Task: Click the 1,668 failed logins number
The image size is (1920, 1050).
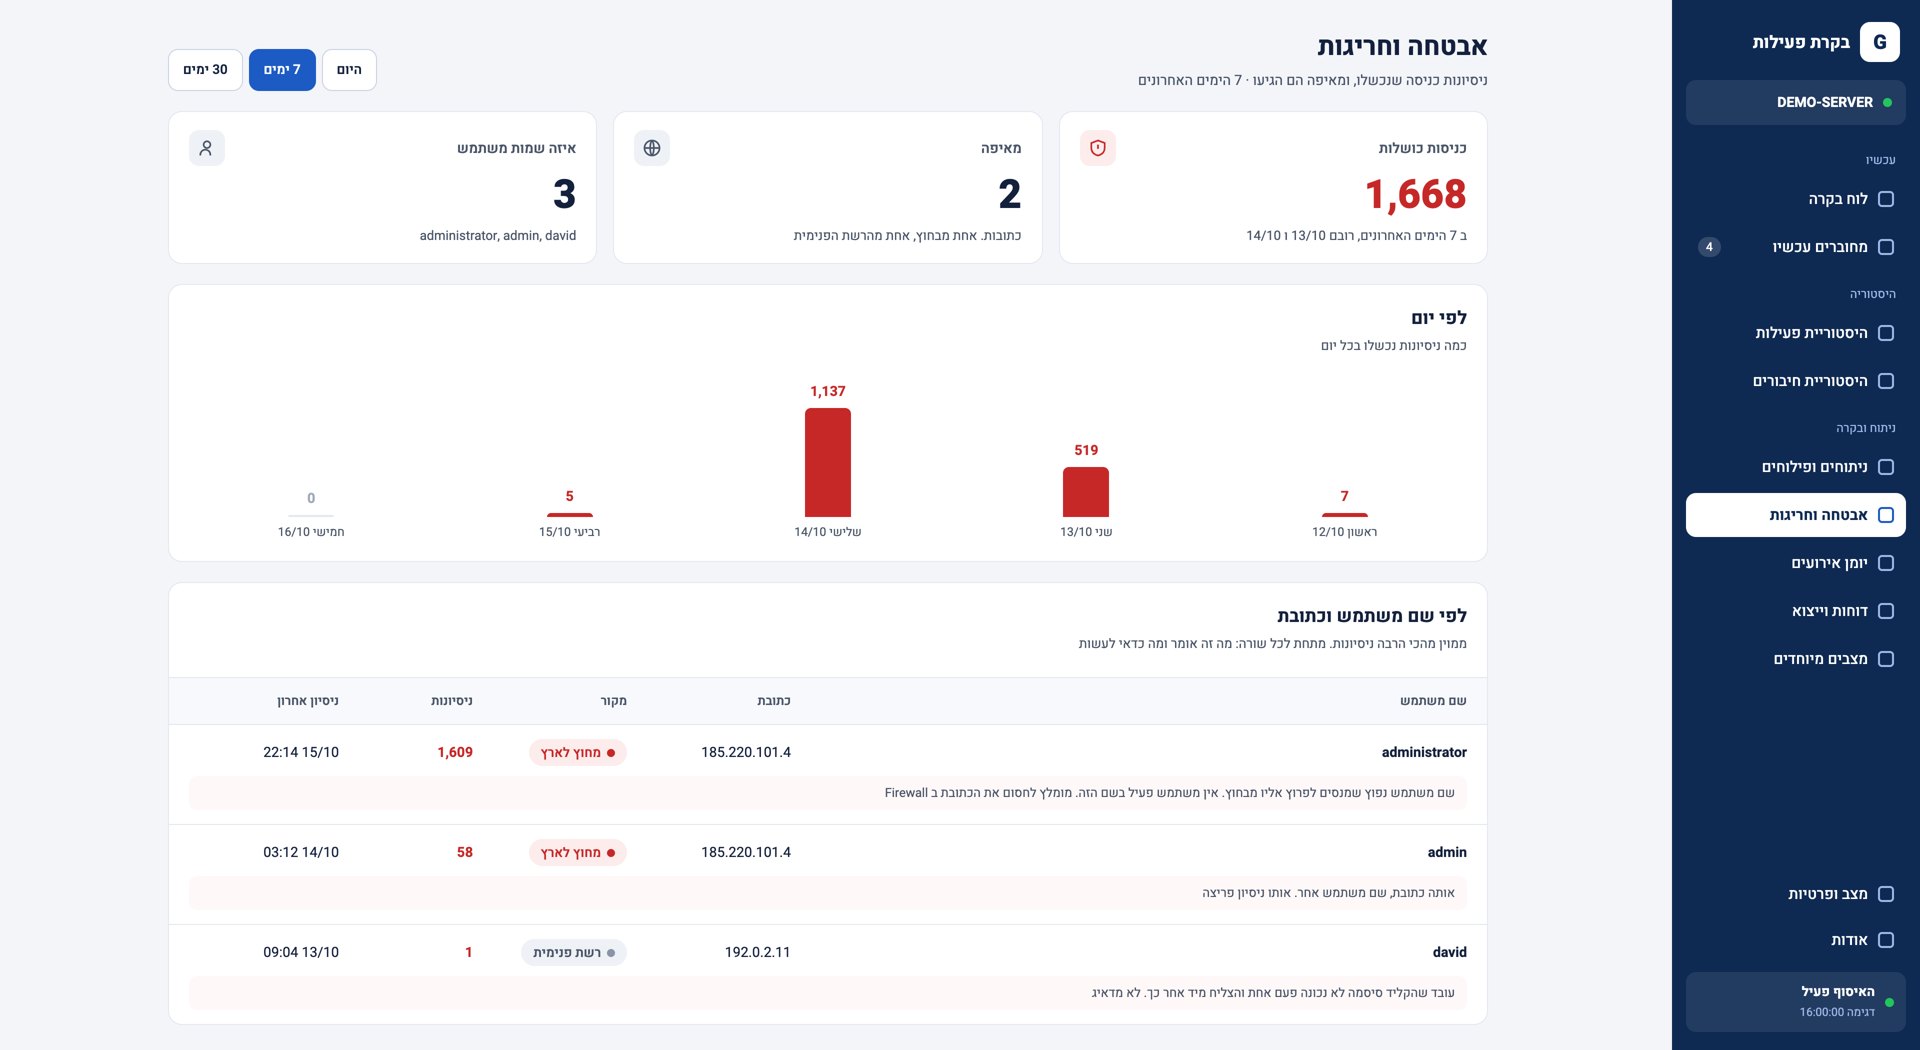Action: tap(1416, 194)
